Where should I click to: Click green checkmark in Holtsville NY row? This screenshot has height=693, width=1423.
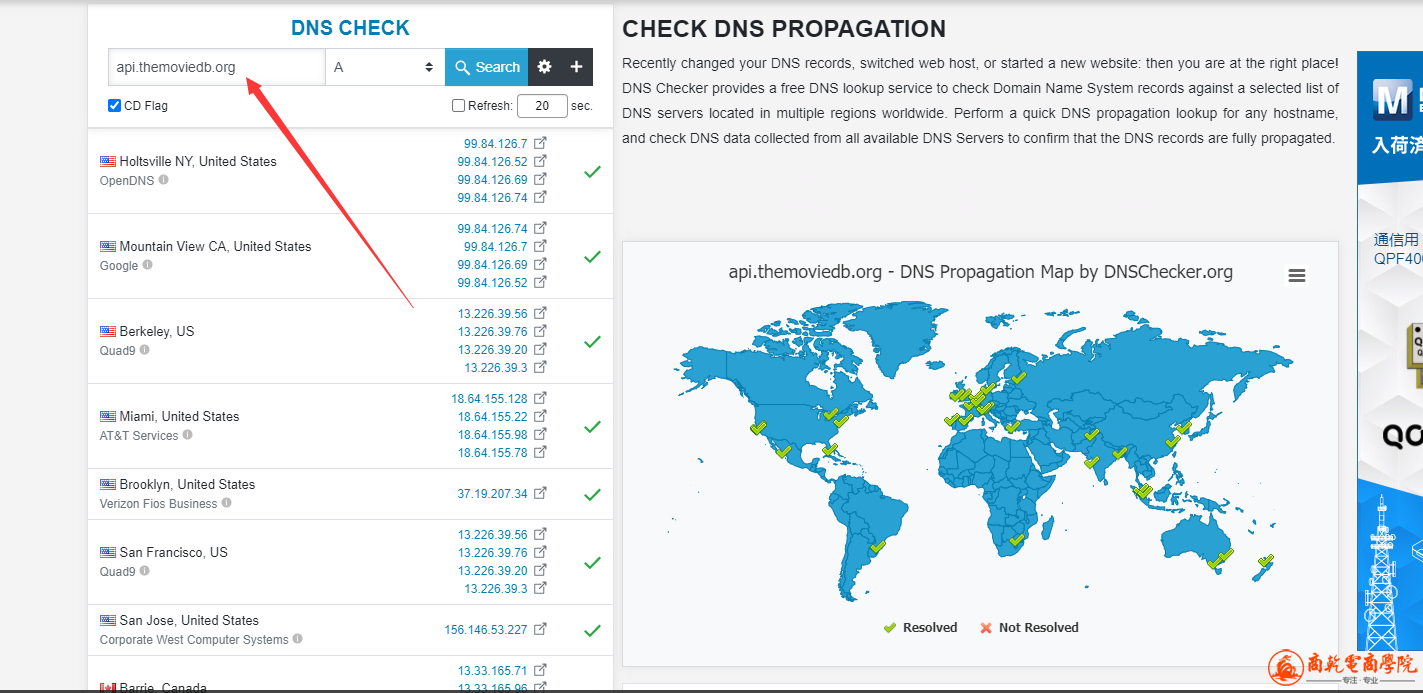(592, 171)
